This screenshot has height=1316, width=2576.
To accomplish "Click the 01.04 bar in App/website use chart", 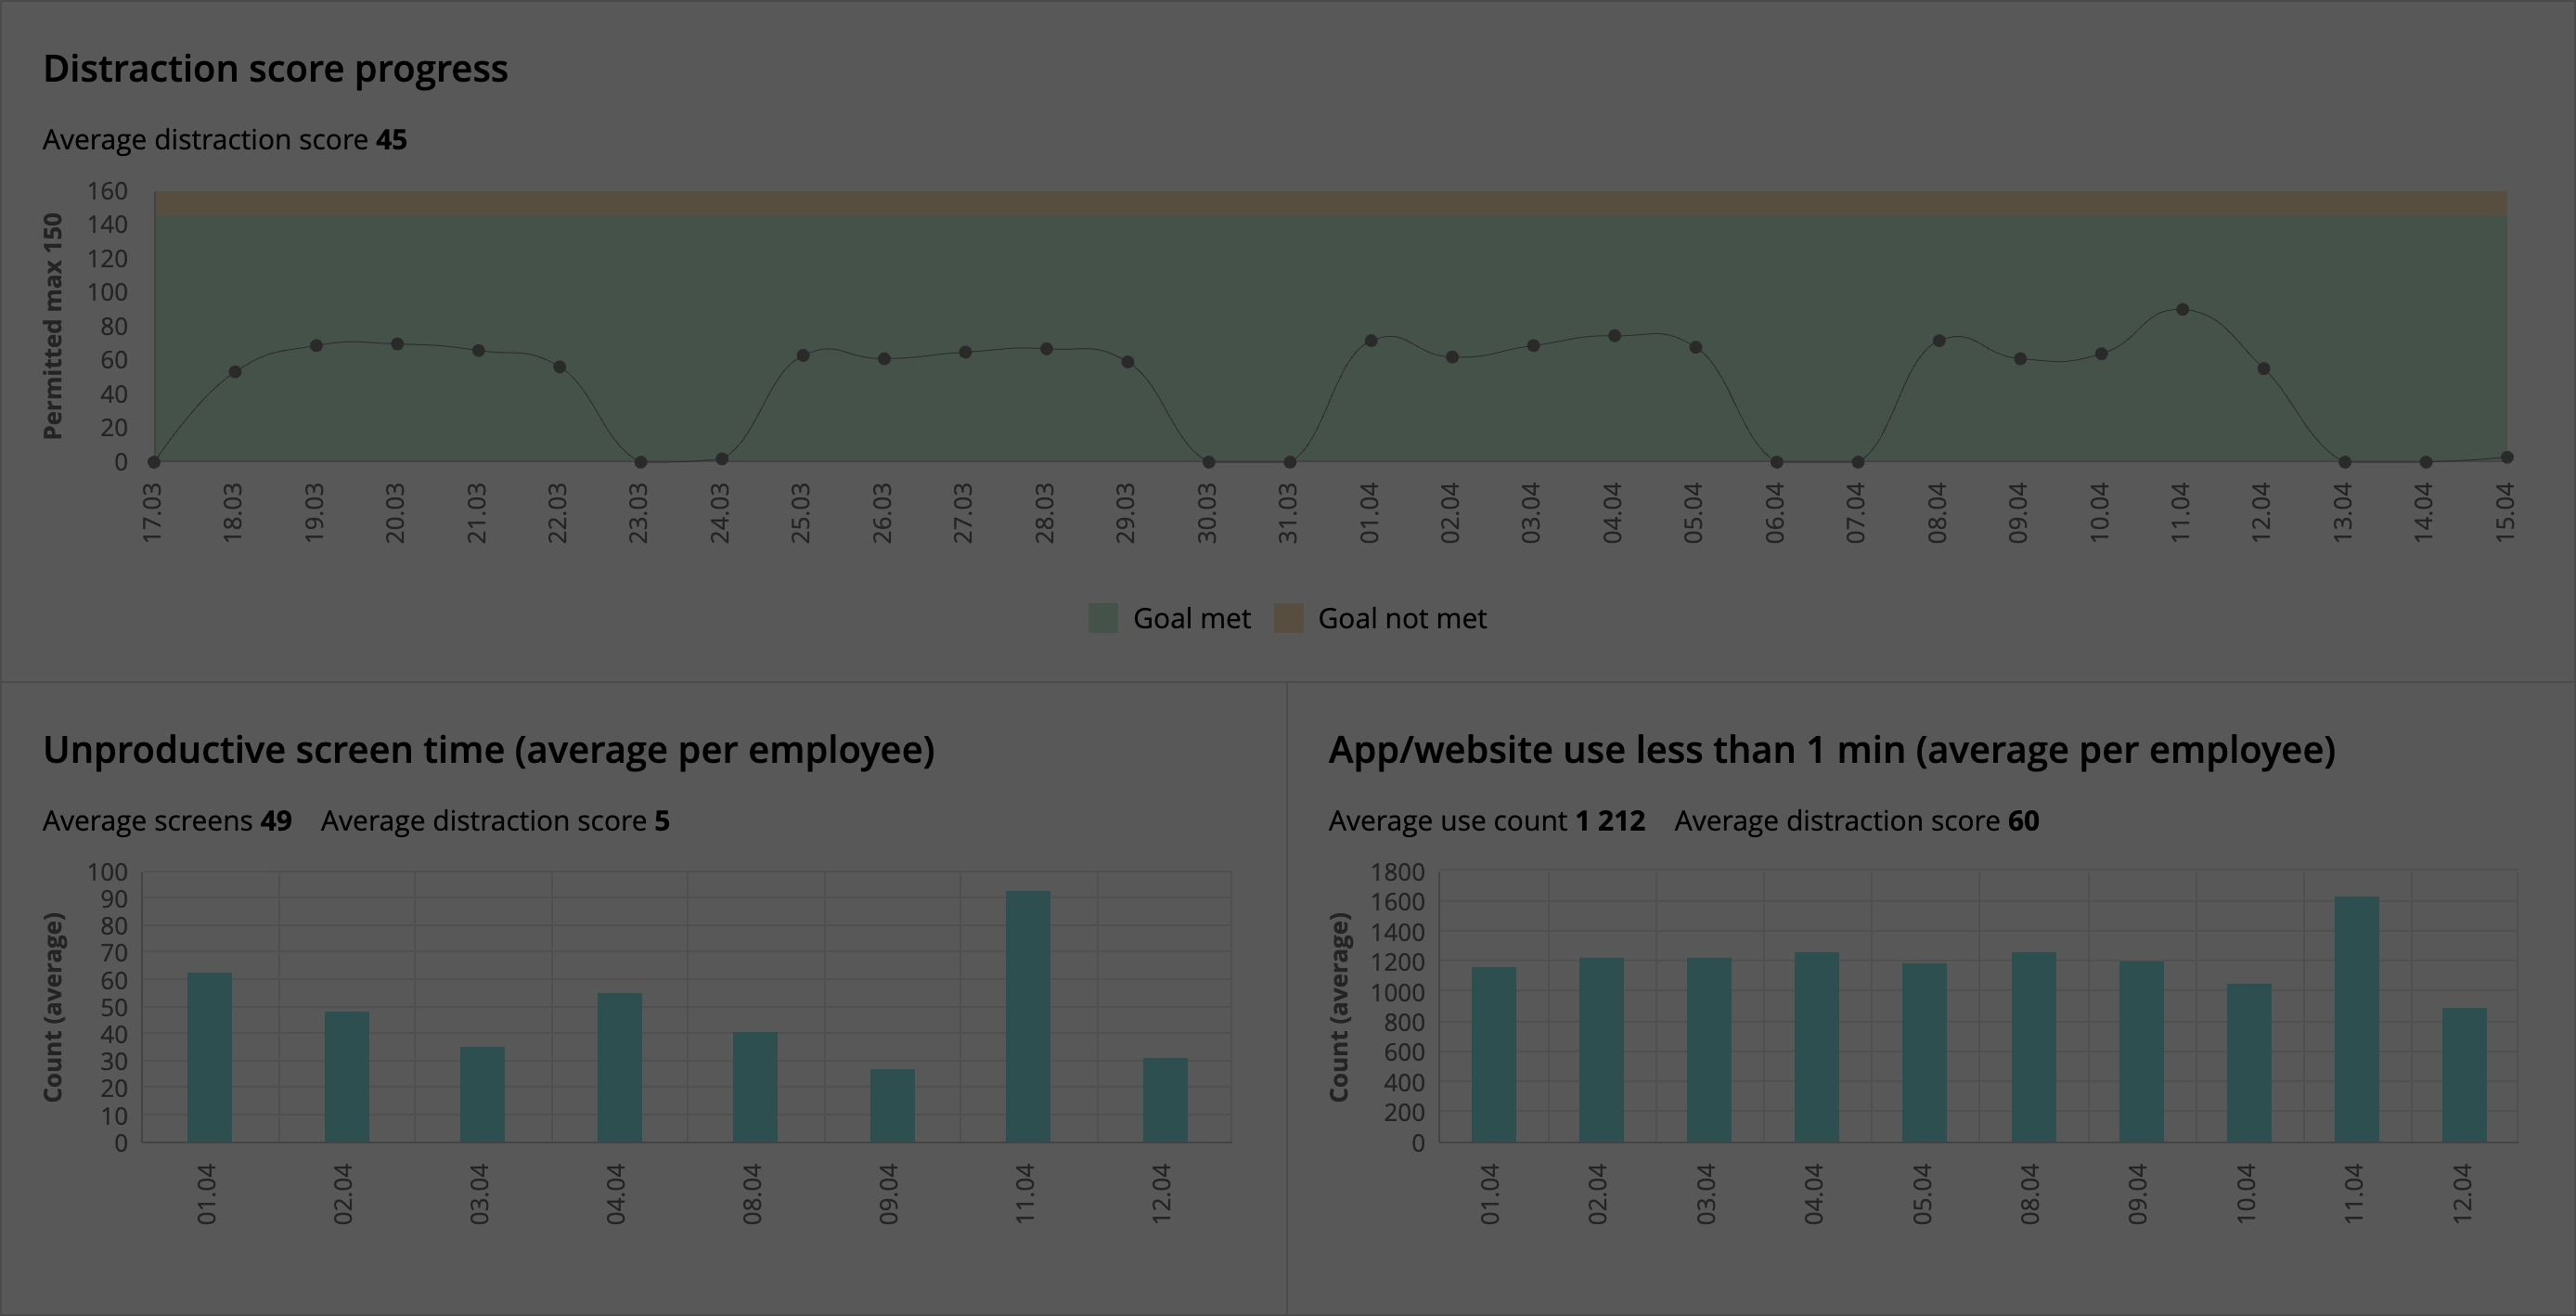I will pos(1494,1054).
